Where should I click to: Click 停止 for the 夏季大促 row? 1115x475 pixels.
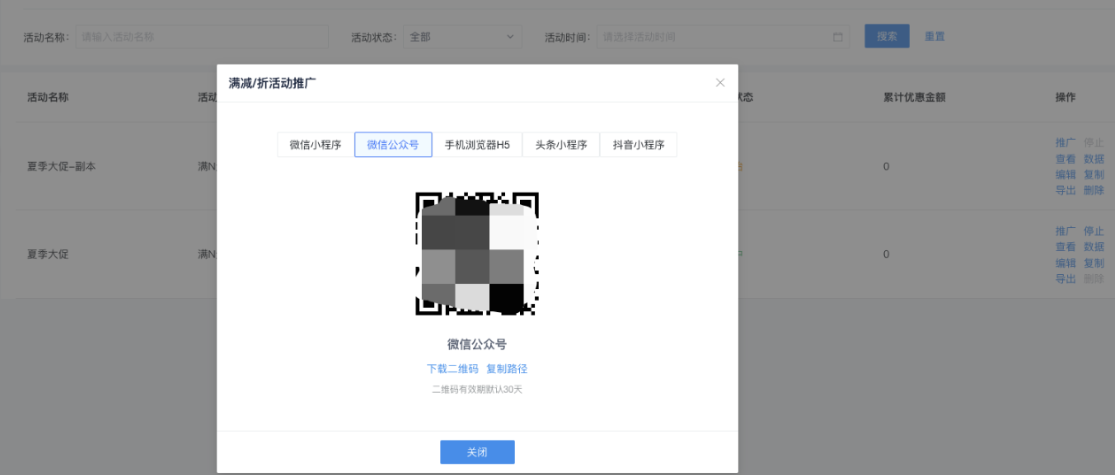(1094, 231)
